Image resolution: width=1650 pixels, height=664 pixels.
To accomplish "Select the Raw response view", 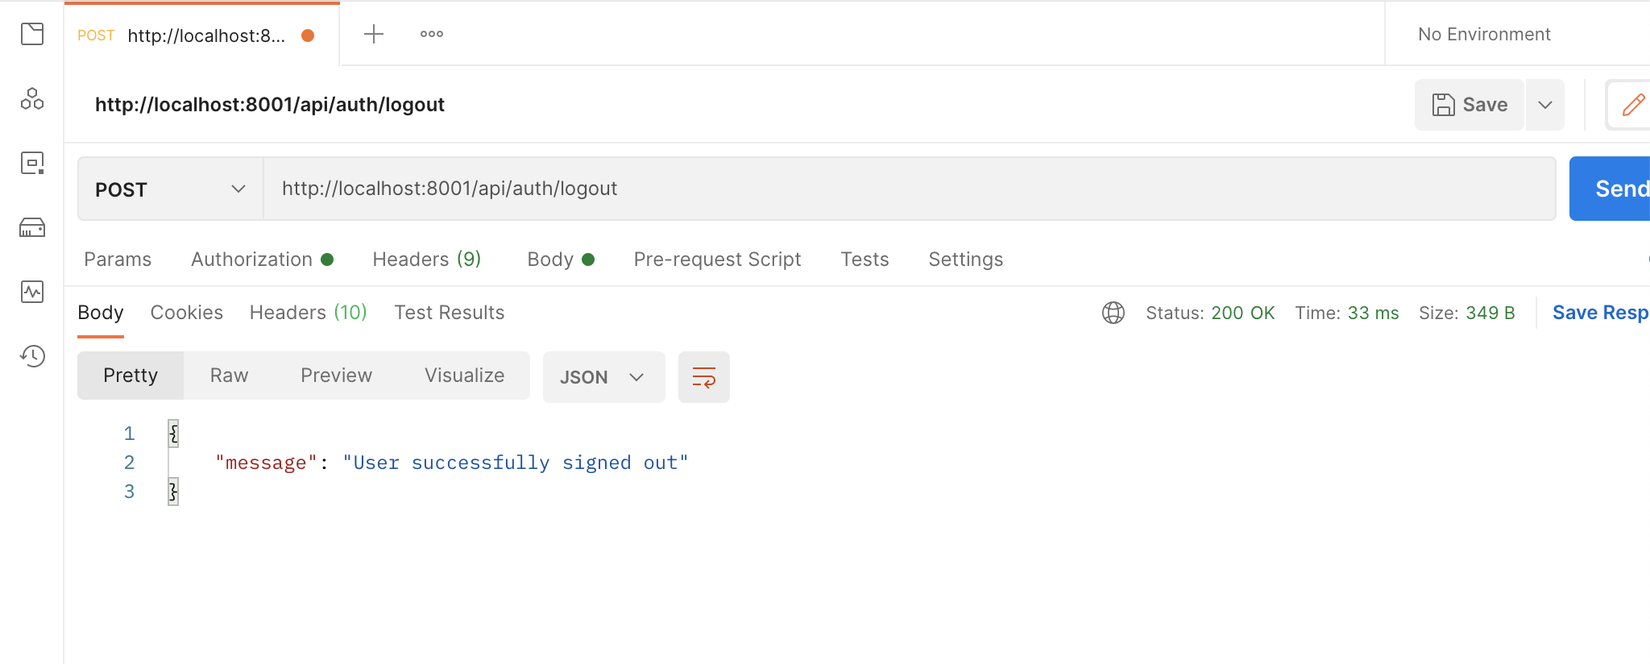I will (229, 375).
